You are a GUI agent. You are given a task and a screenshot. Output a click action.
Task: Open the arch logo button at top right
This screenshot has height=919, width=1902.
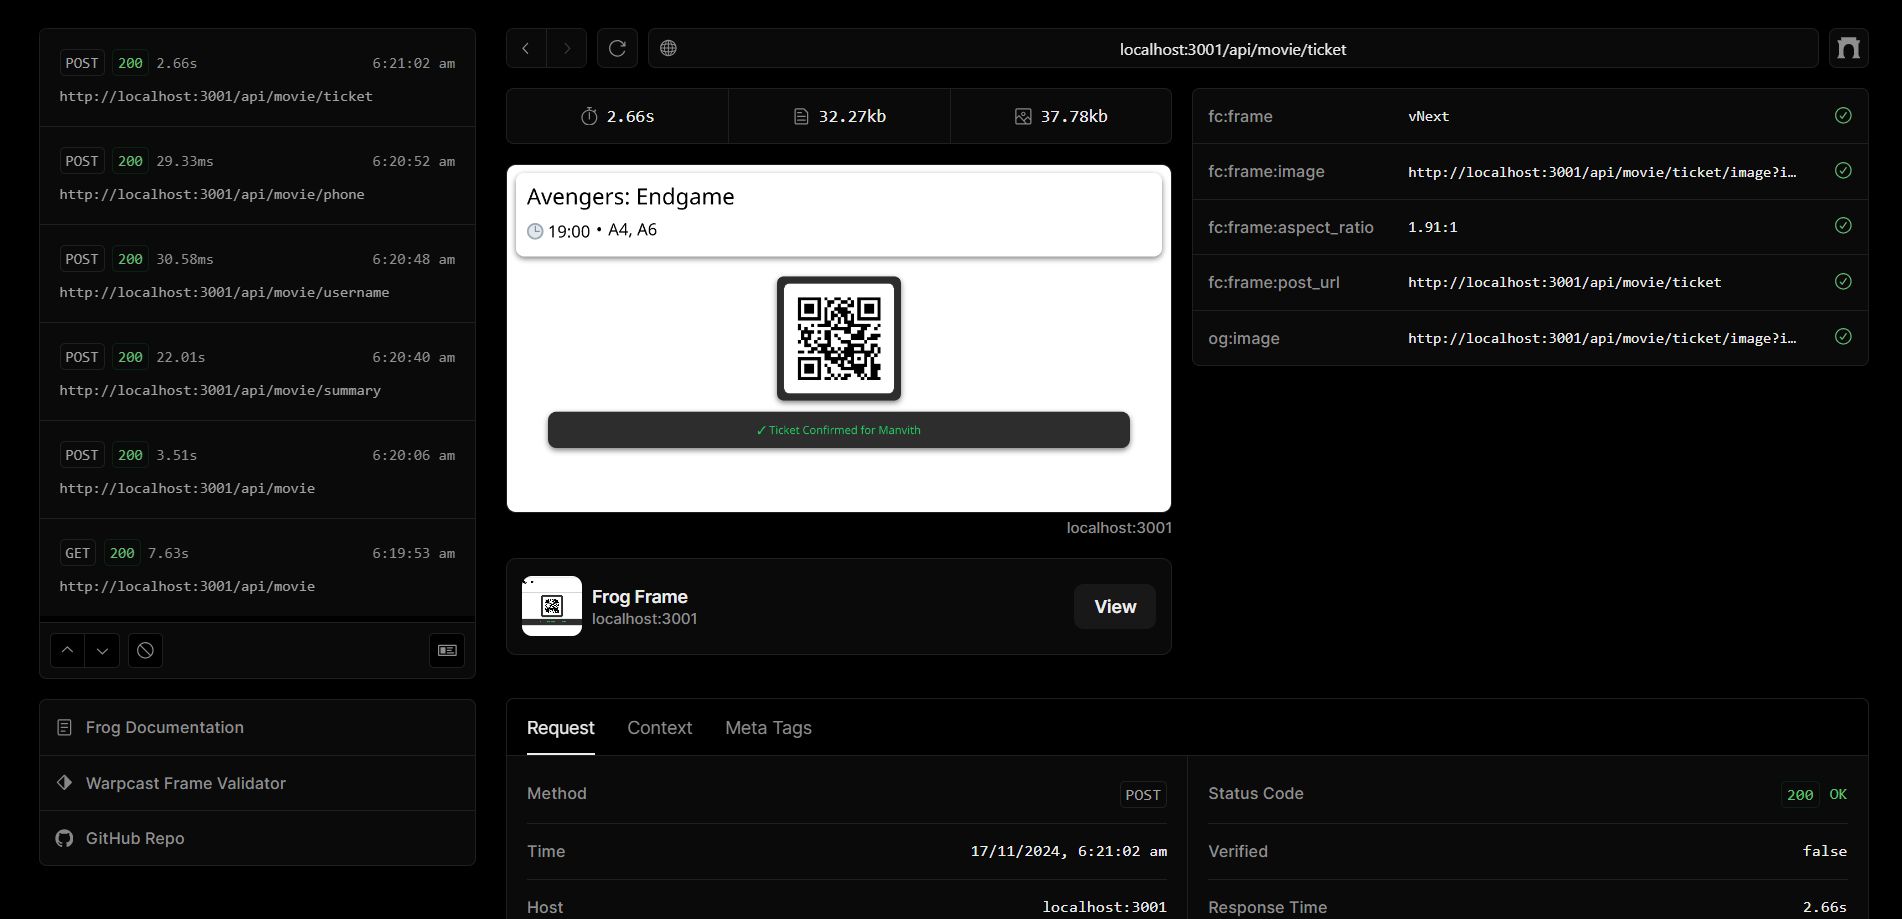[x=1849, y=48]
